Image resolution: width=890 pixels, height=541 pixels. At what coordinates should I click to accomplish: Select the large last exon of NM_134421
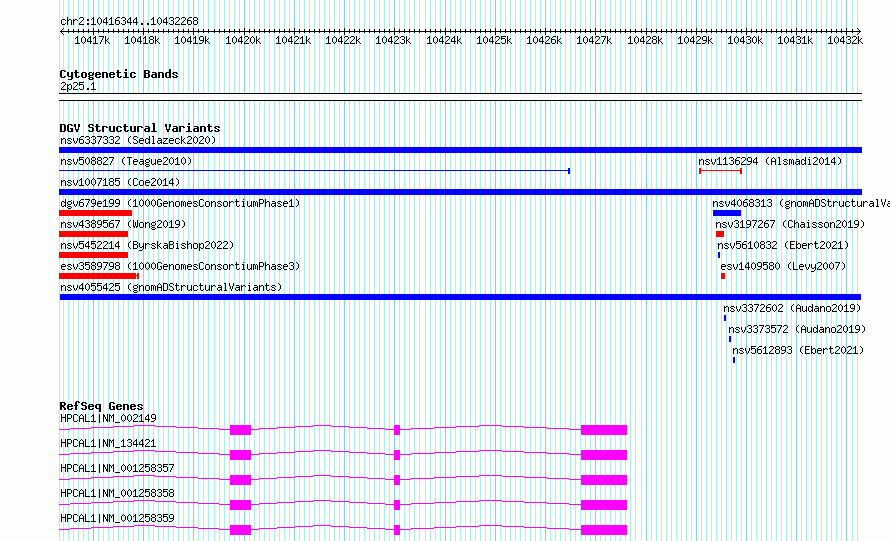[x=604, y=455]
